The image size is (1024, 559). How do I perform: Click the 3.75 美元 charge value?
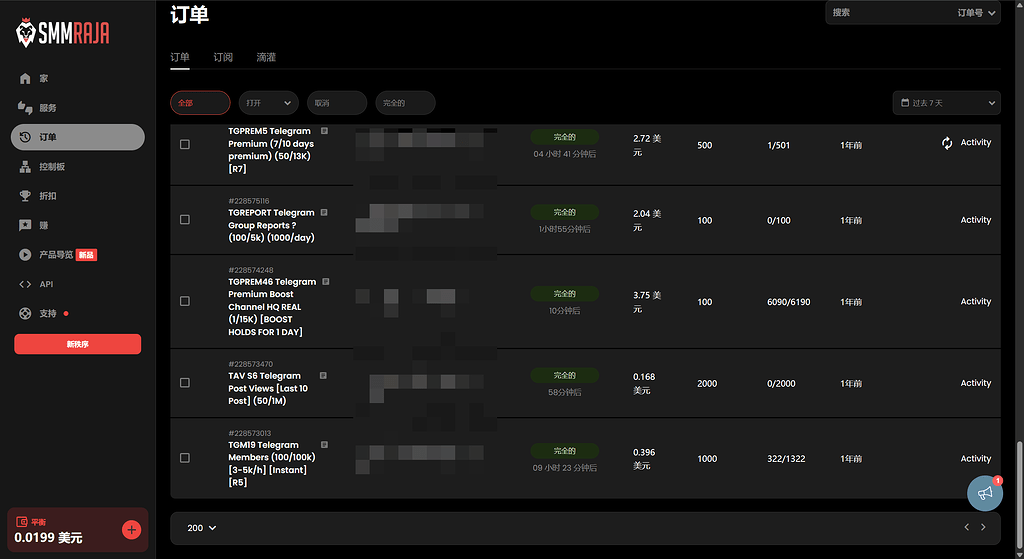647,302
